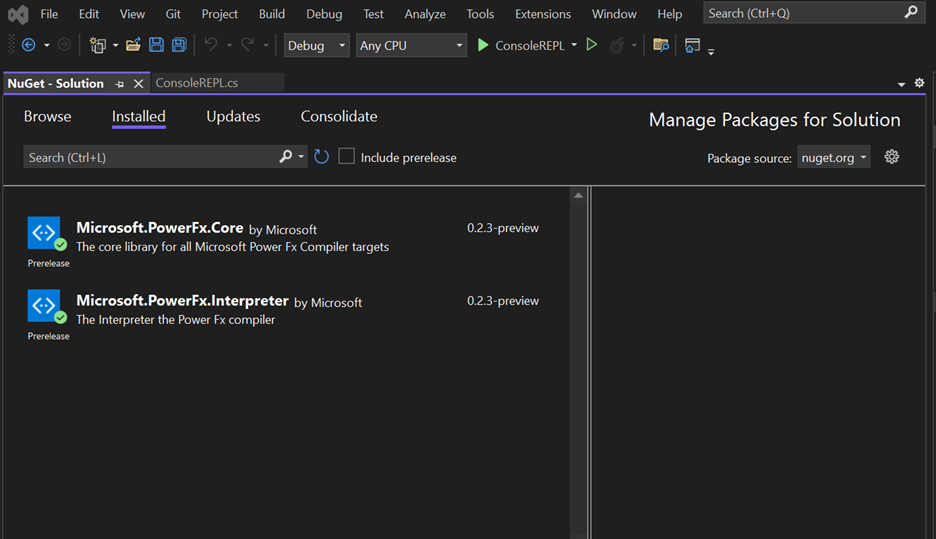This screenshot has height=539, width=936.
Task: Open the nuget.org package source dropdown
Action: point(834,158)
